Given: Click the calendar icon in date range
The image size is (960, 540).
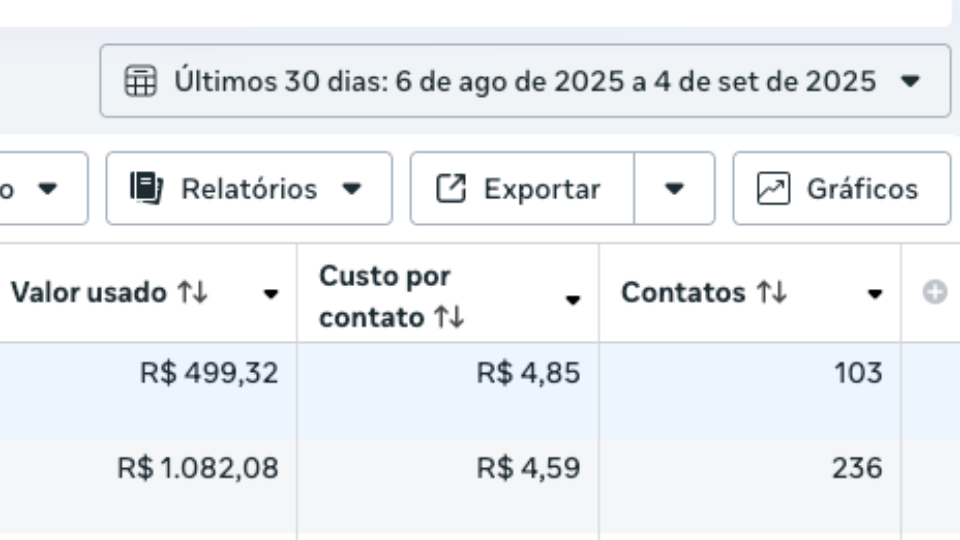Looking at the screenshot, I should tap(140, 81).
